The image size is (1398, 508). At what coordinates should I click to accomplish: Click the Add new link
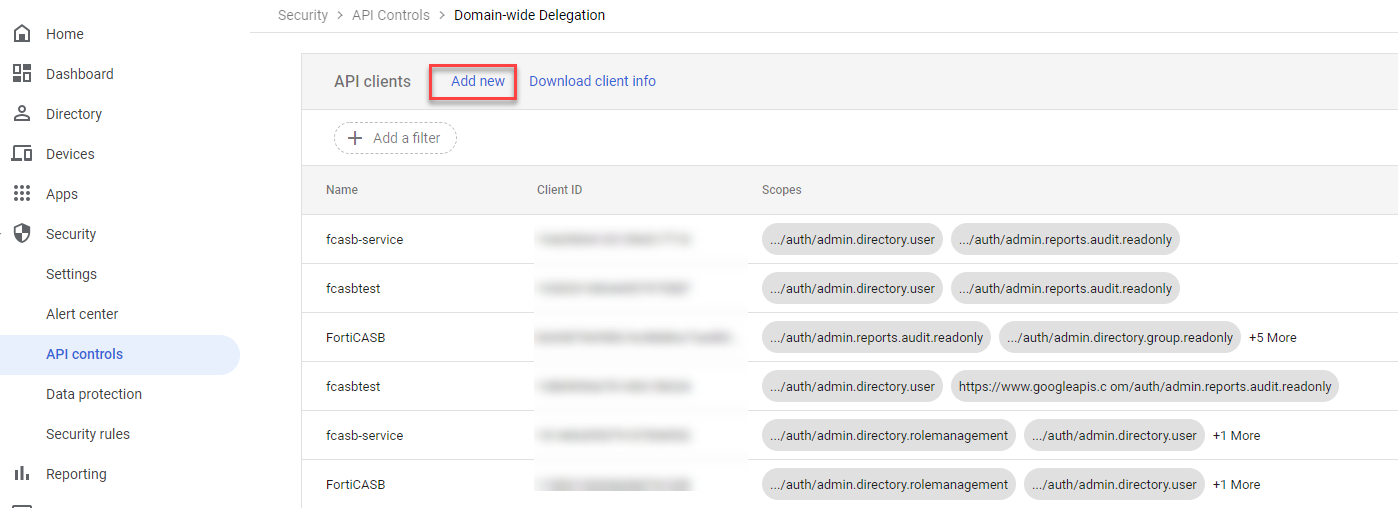click(478, 81)
